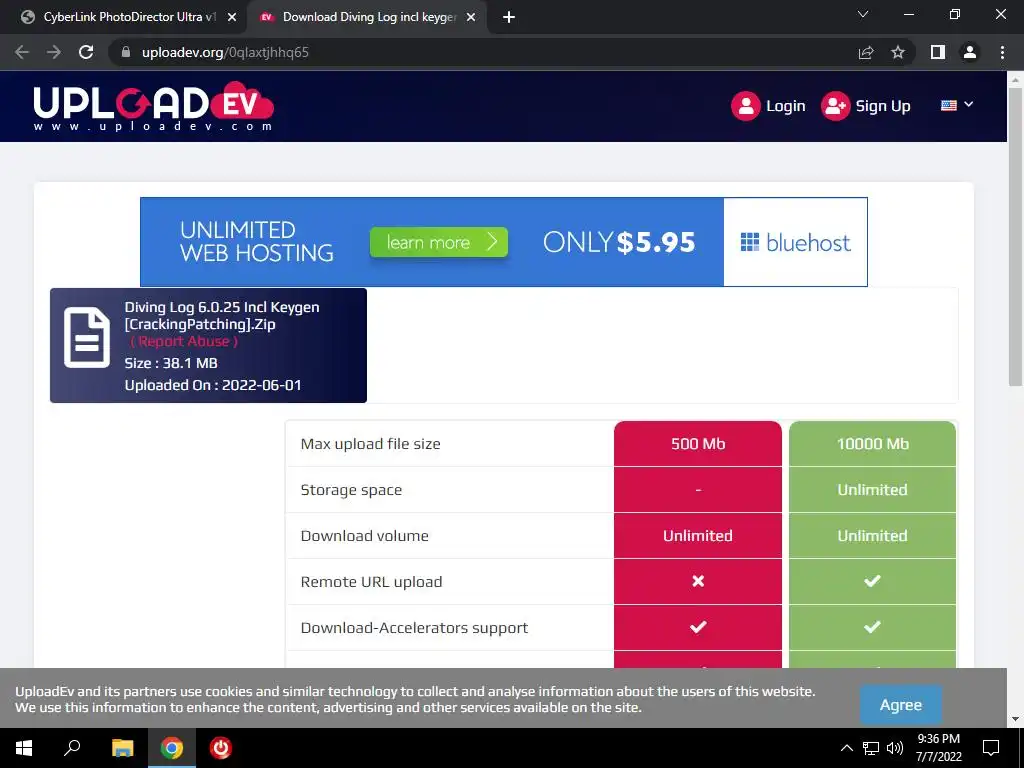Click Download volume row label
This screenshot has width=1024, height=768.
click(x=364, y=536)
